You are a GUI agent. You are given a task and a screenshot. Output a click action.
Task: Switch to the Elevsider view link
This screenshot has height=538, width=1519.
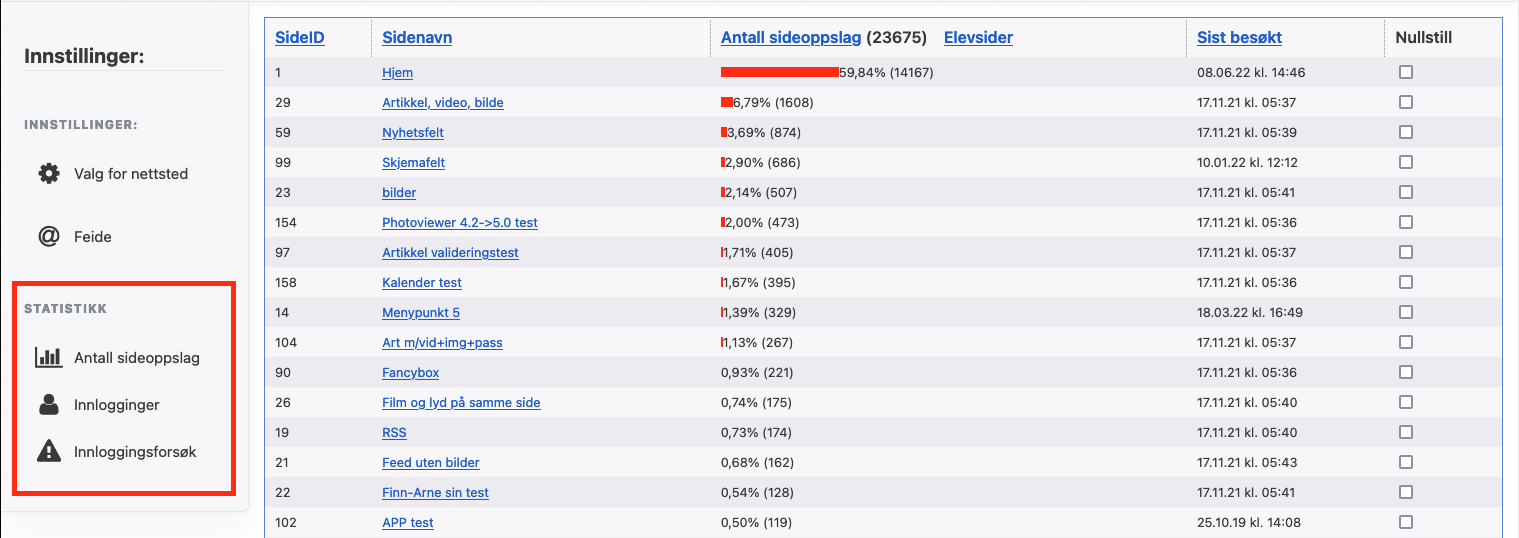point(978,38)
